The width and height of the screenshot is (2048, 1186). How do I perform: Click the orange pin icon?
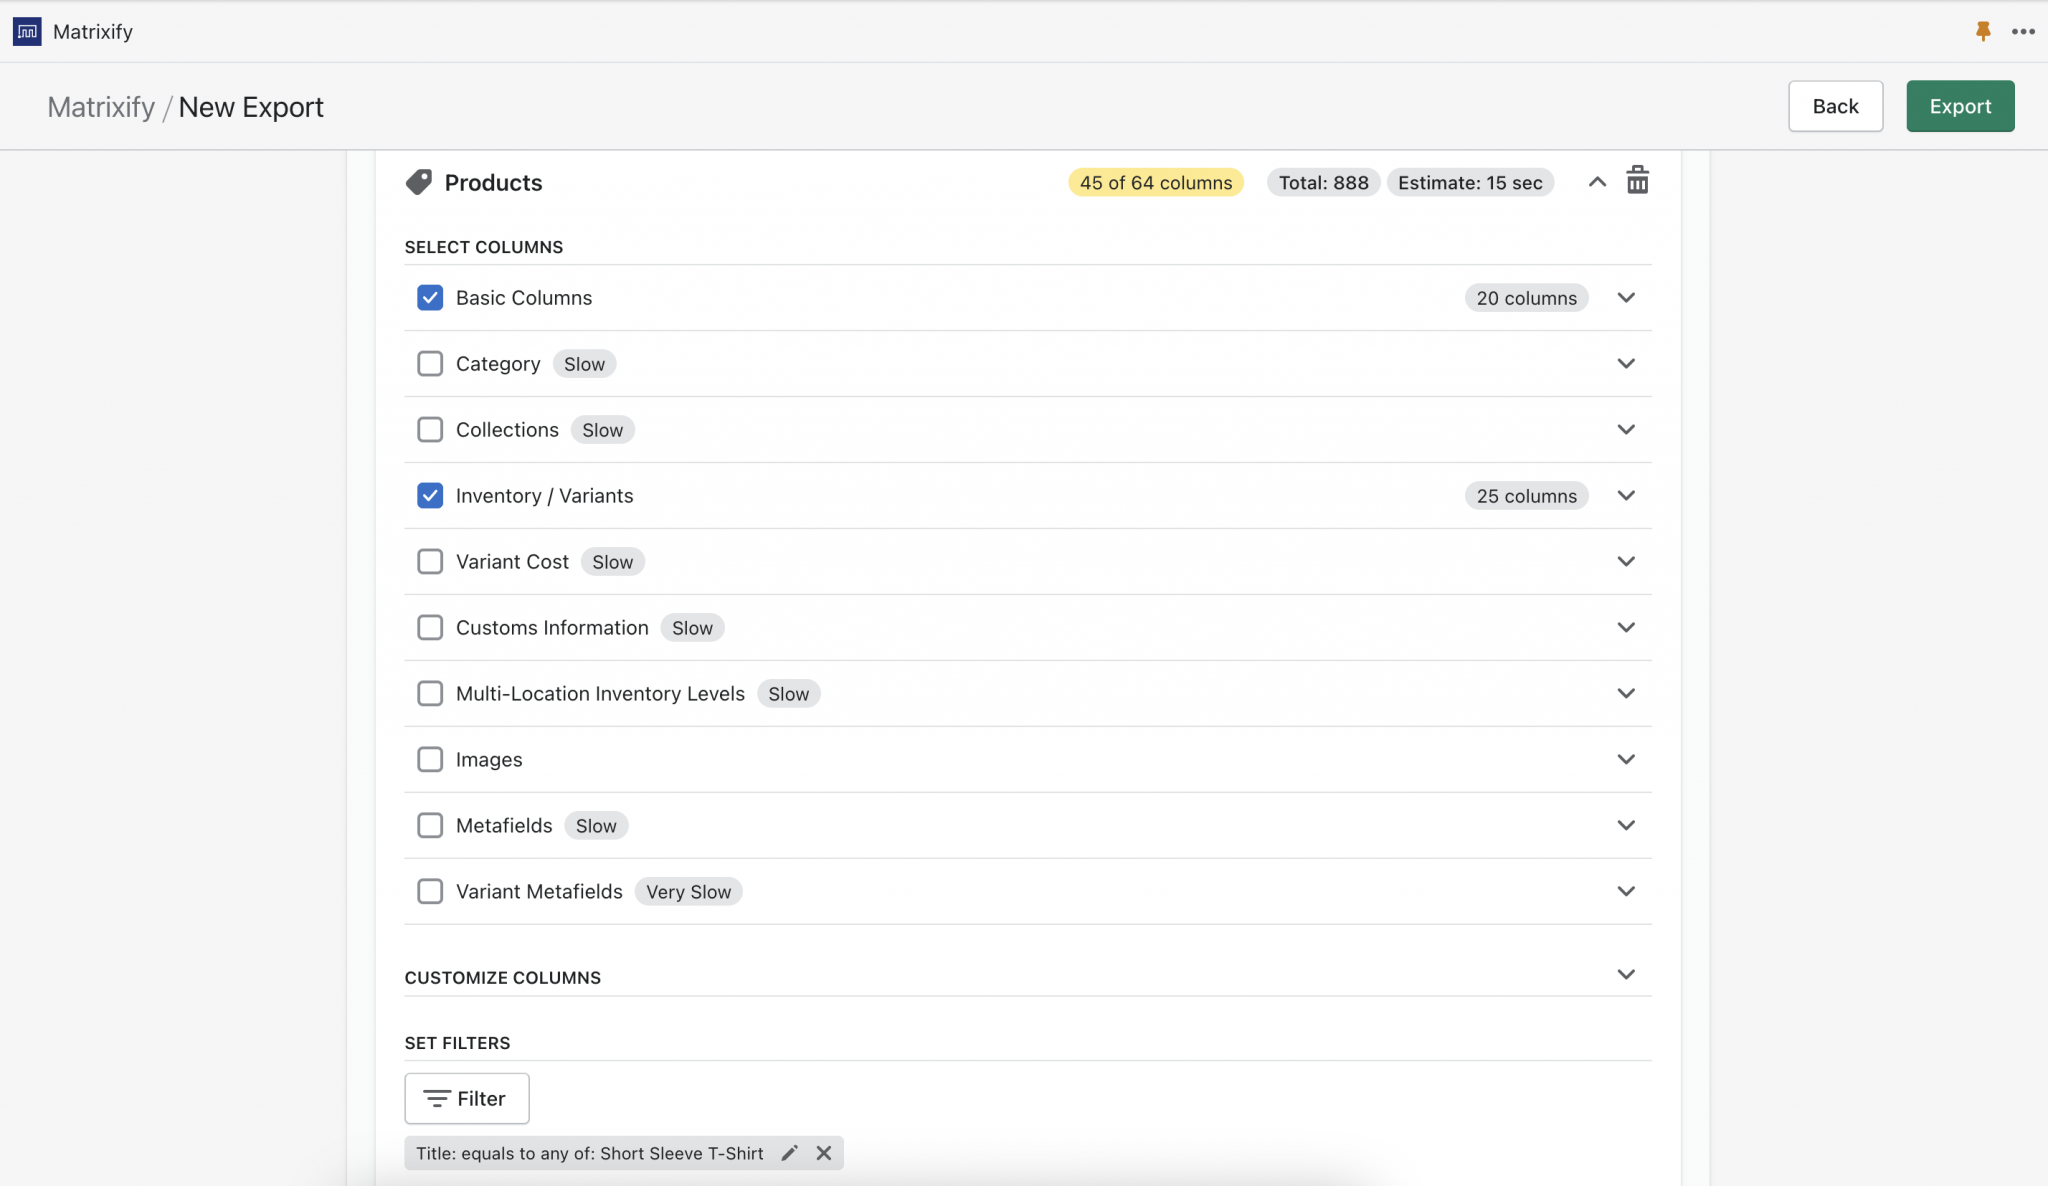(1983, 31)
